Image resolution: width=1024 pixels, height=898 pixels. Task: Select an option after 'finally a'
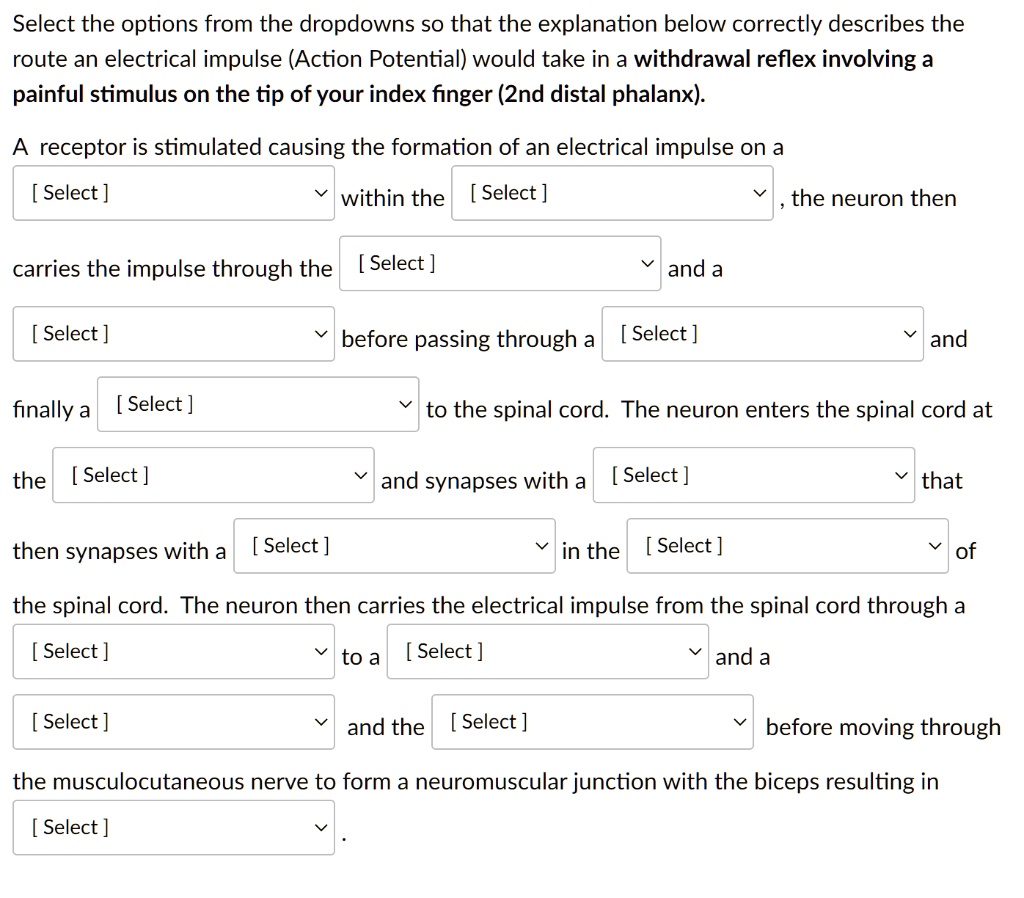255,403
